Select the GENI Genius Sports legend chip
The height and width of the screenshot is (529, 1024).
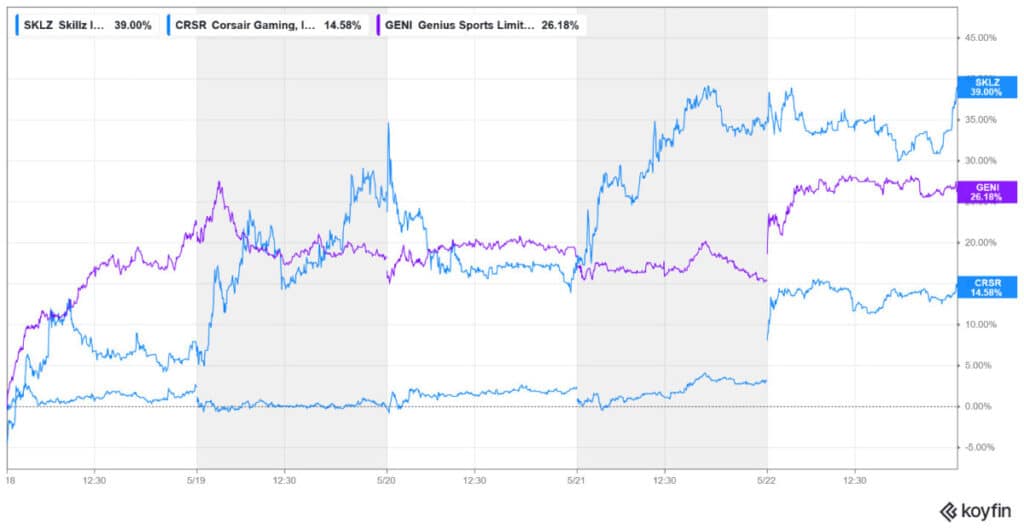(482, 25)
